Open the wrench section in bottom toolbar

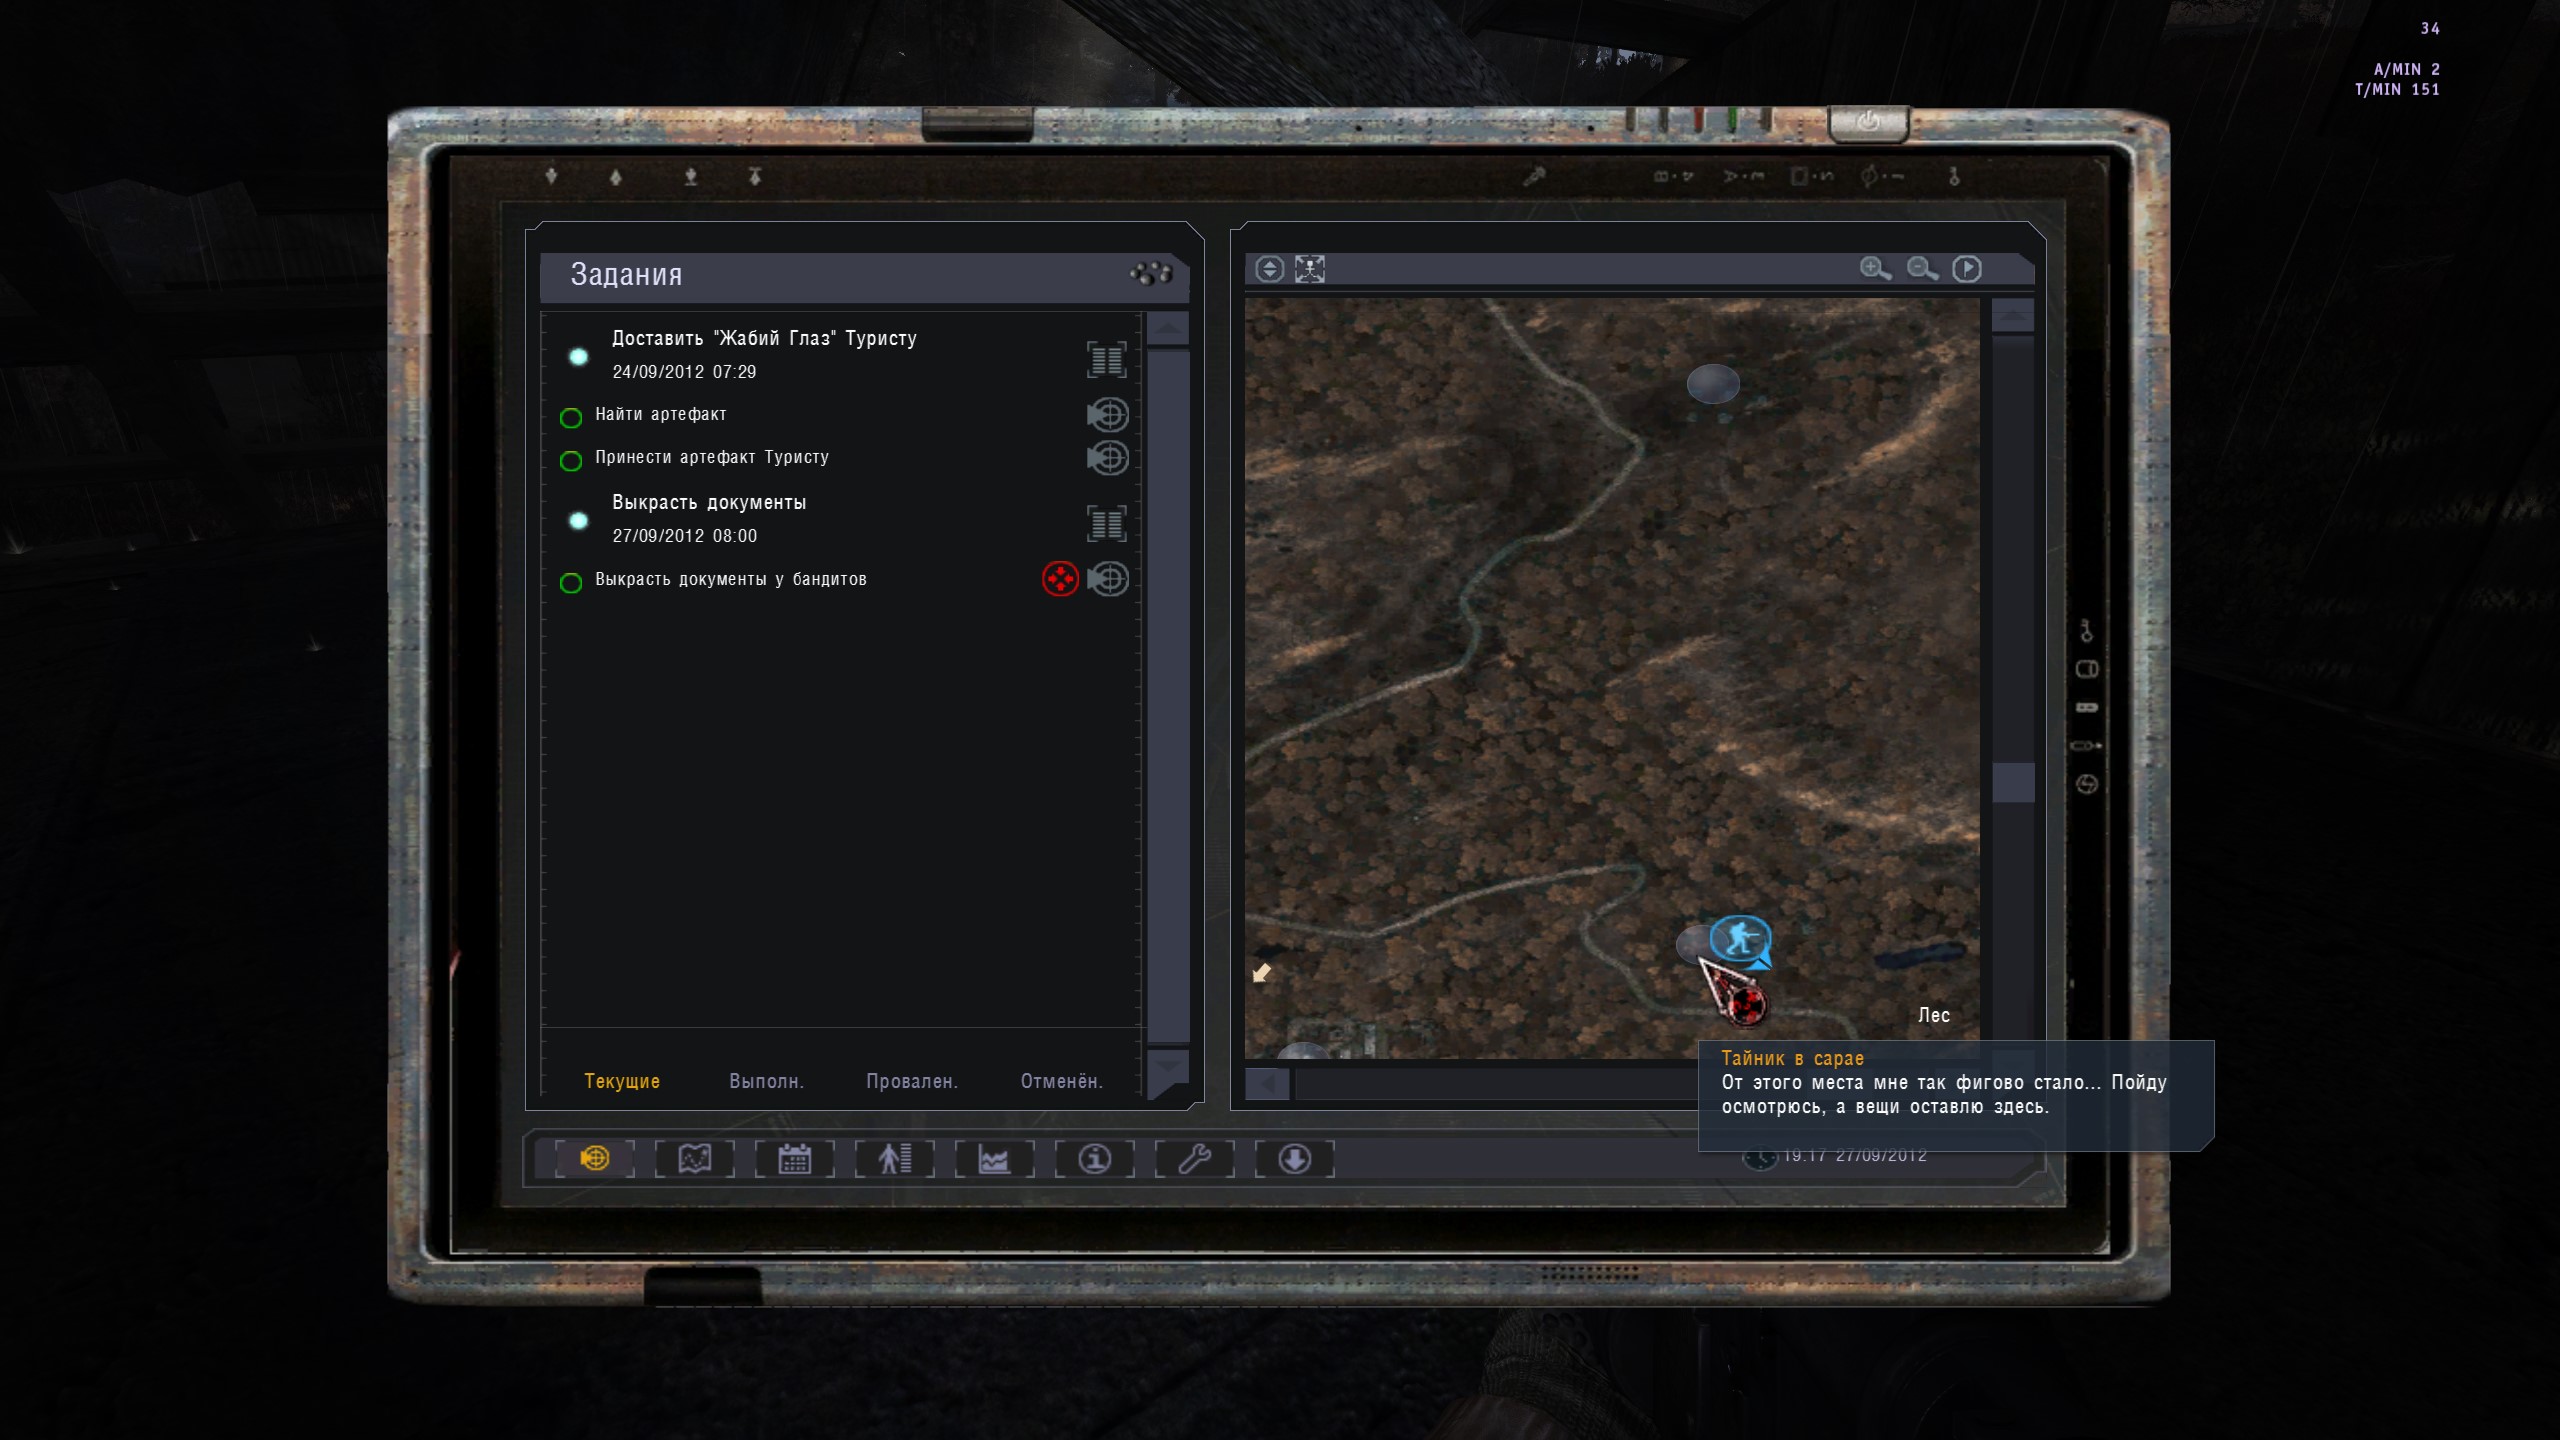click(1194, 1158)
